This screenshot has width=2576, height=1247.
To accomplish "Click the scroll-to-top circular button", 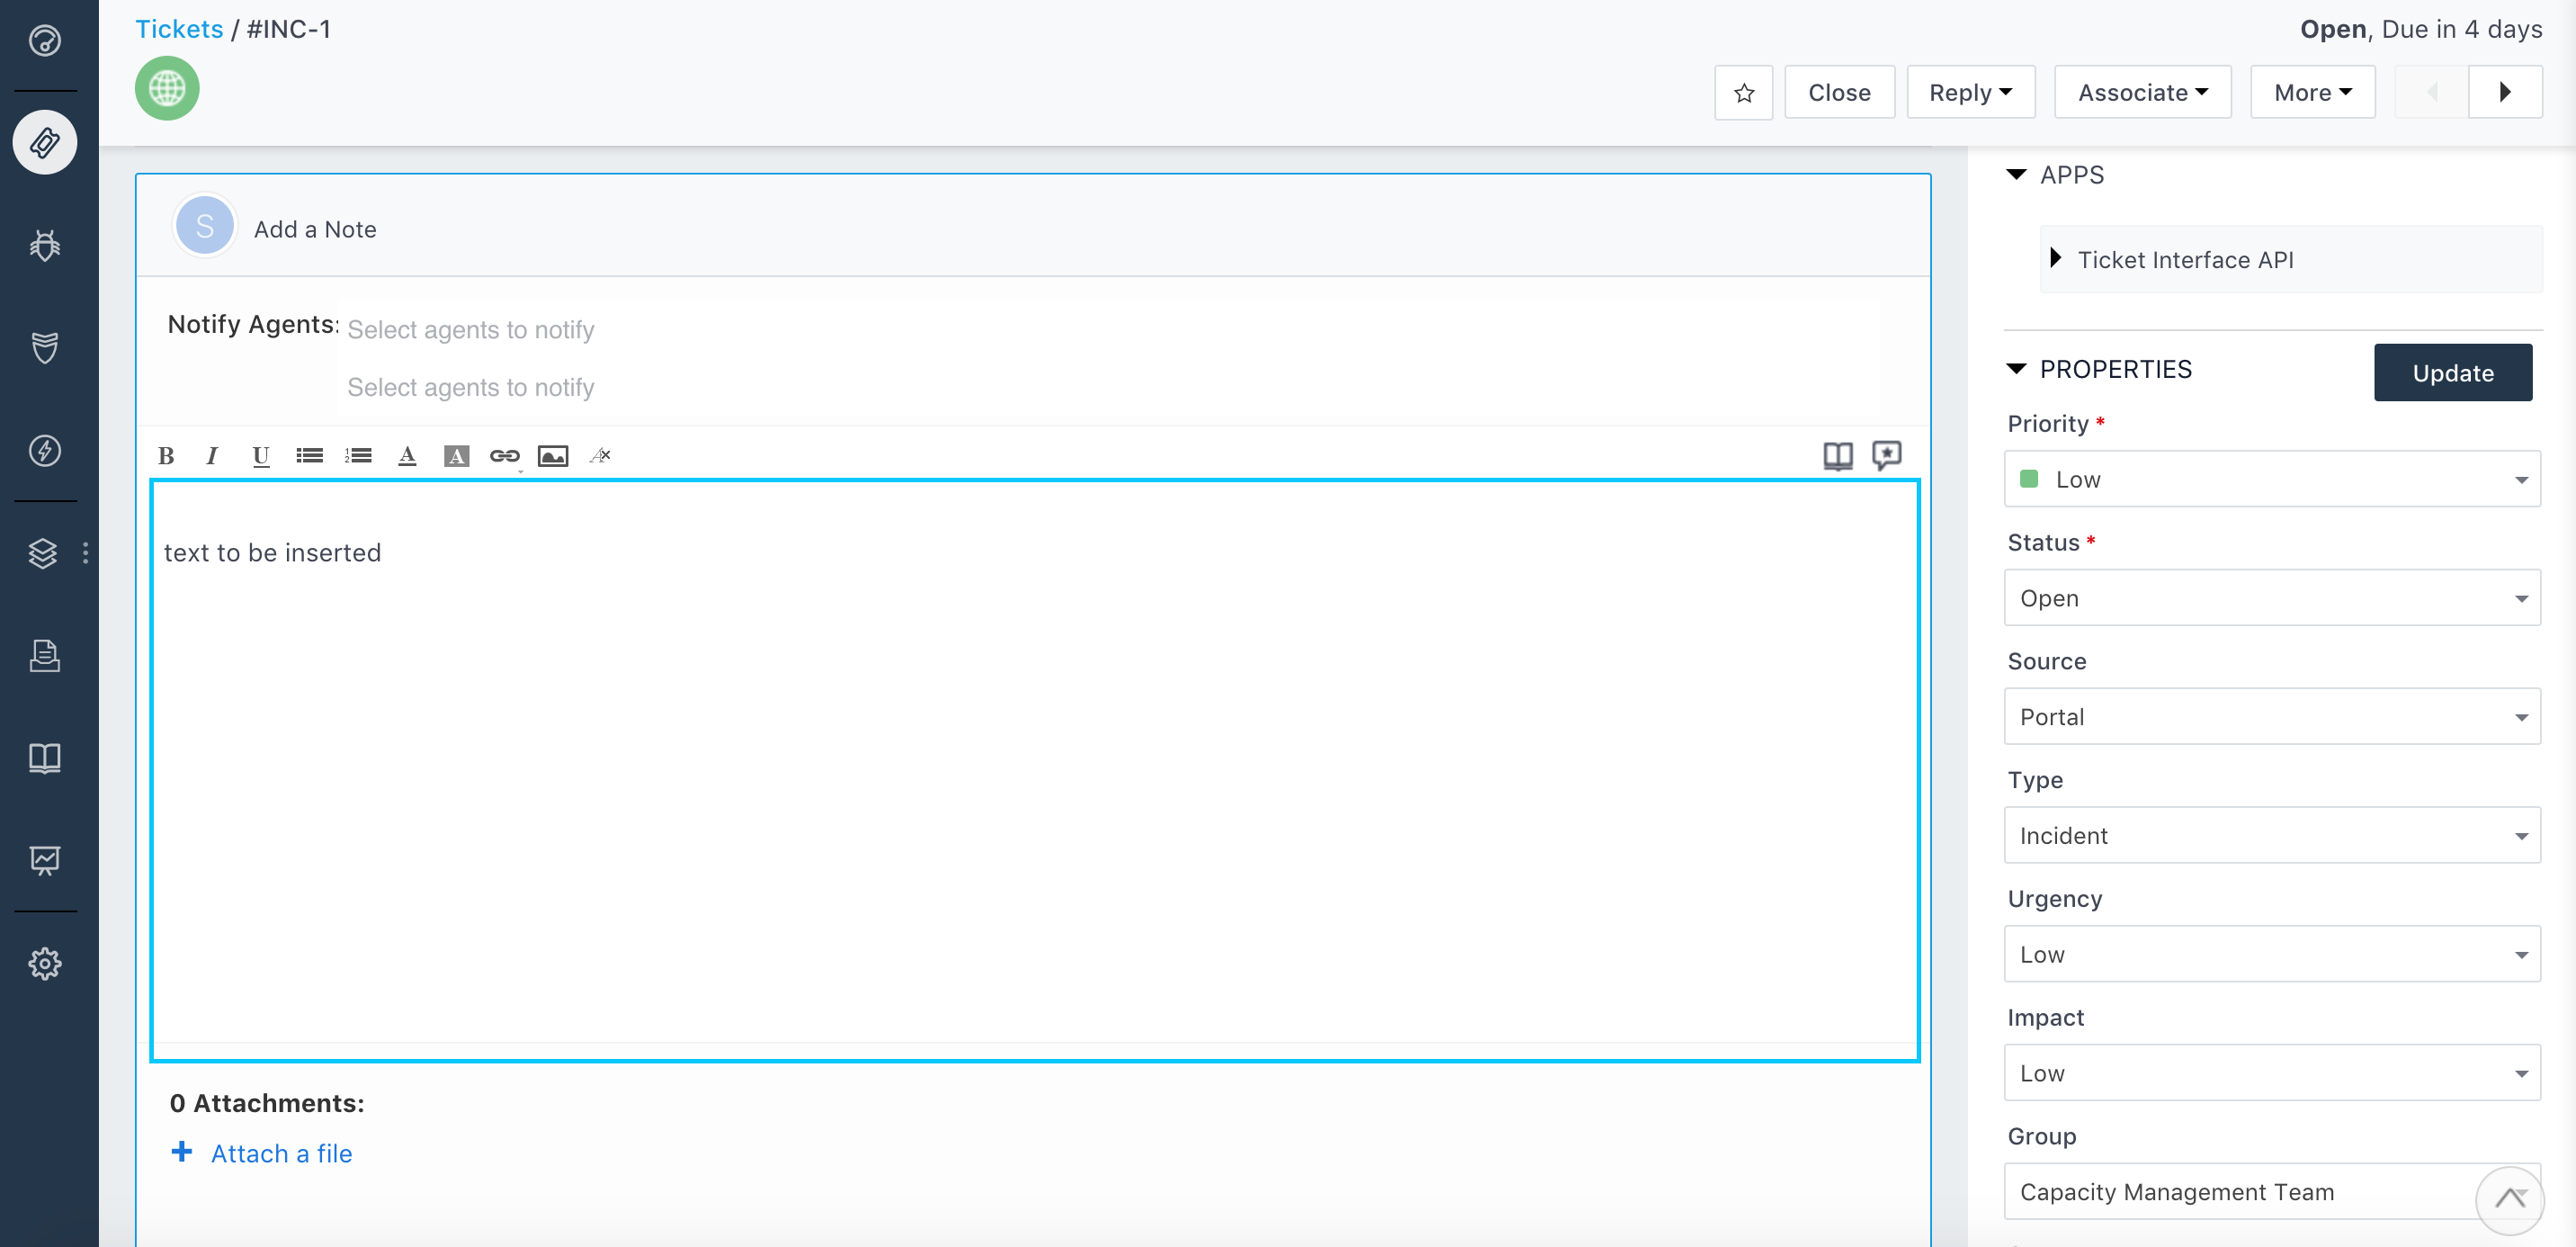I will pos(2509,1200).
